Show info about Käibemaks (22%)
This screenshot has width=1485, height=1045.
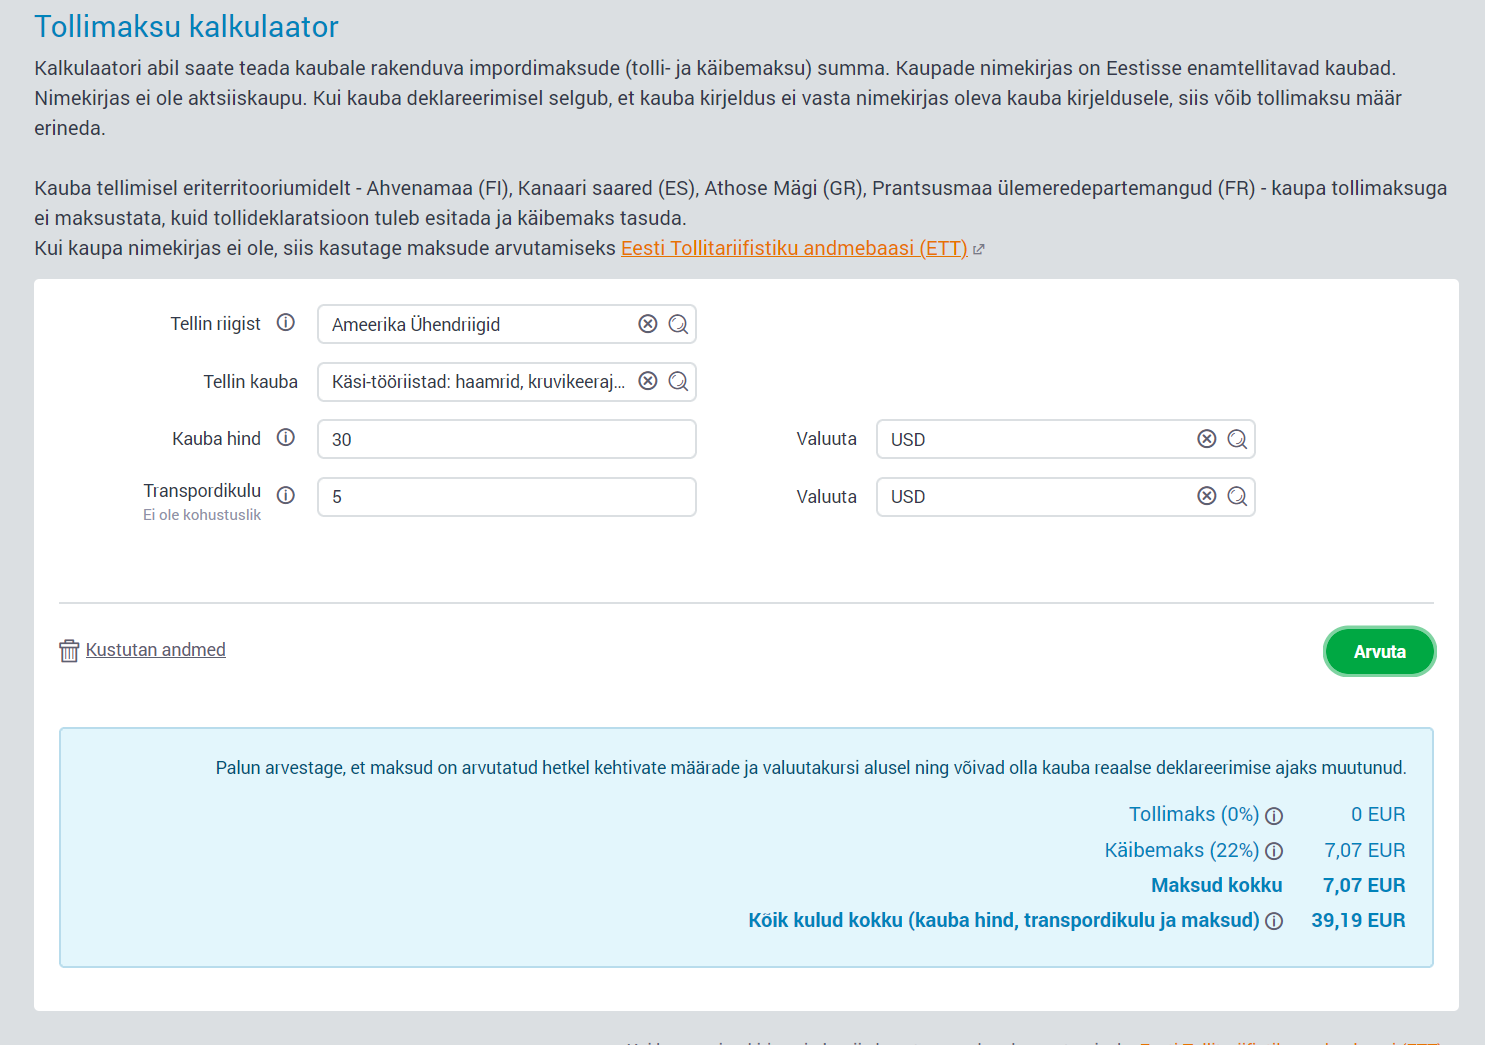1274,851
